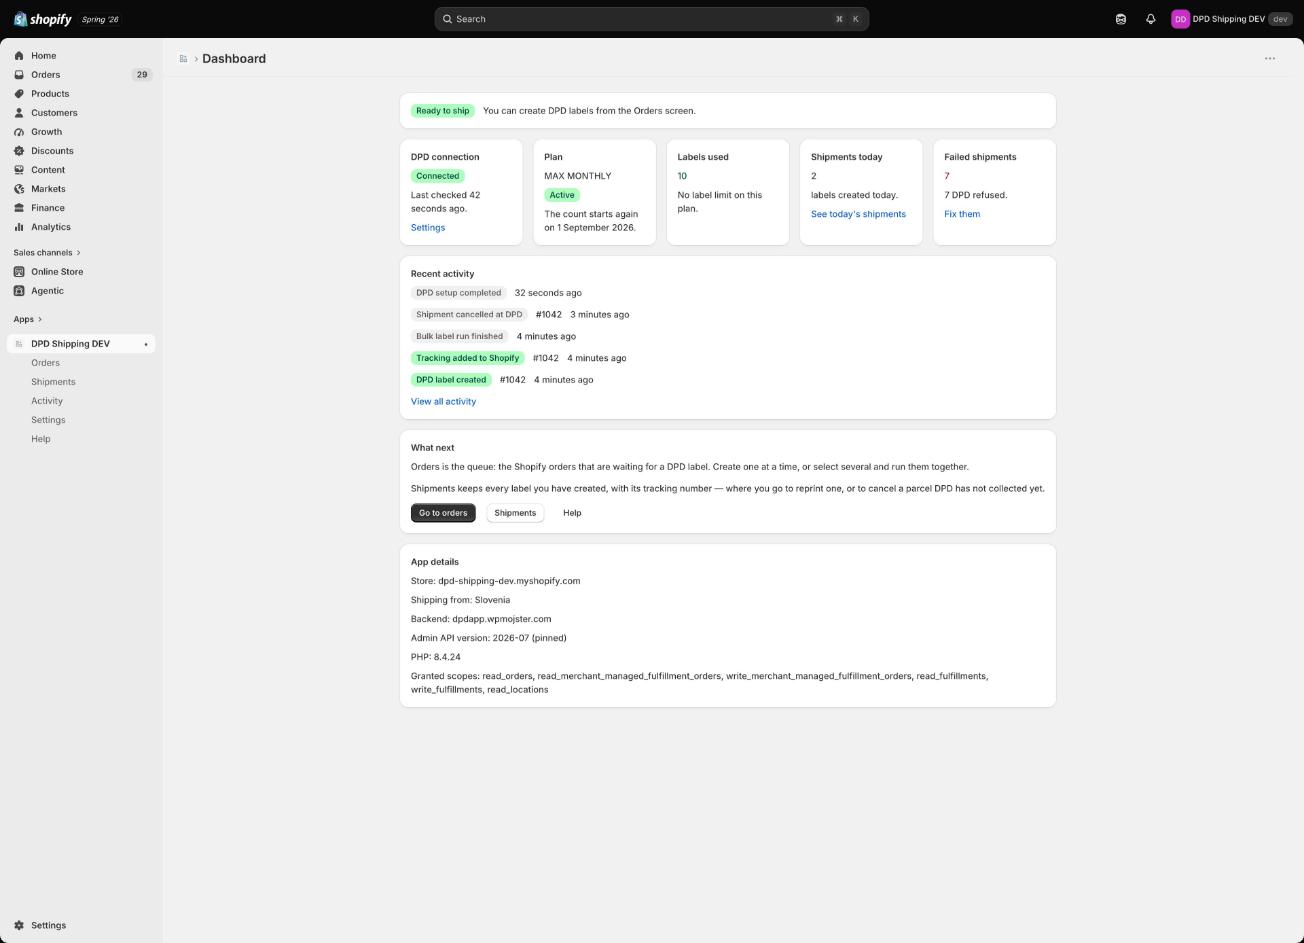Open Help in the app sub-navigation
Viewport: 1304px width, 943px height.
41,439
